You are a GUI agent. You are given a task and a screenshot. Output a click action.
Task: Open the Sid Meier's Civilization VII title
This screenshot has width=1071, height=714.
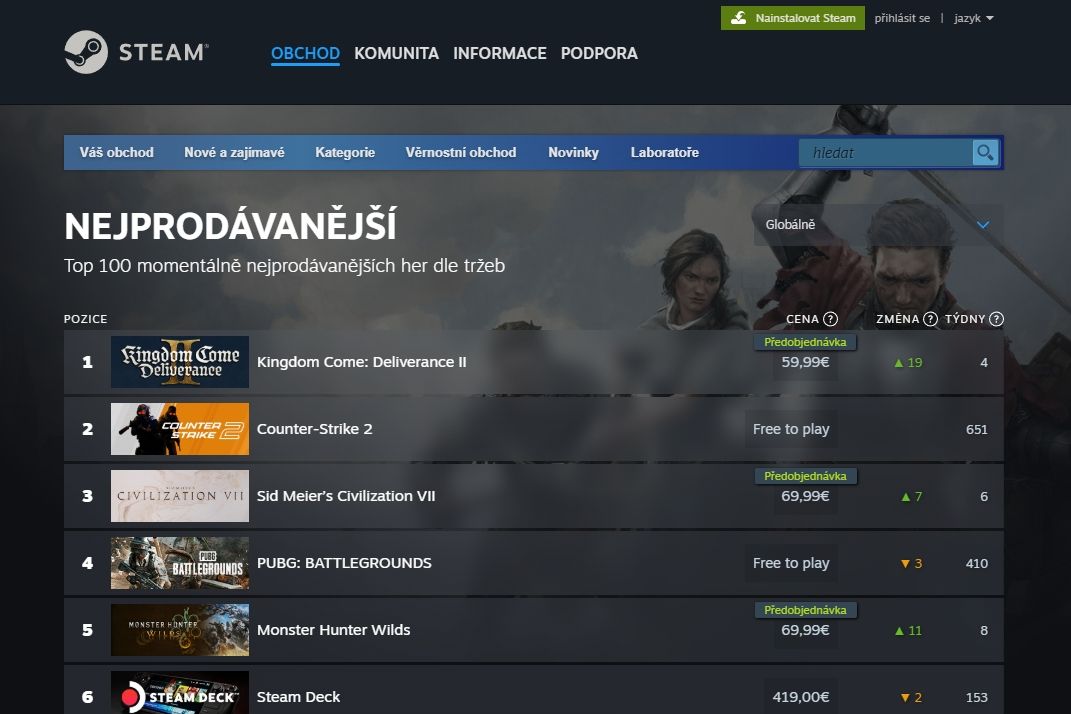click(x=346, y=496)
